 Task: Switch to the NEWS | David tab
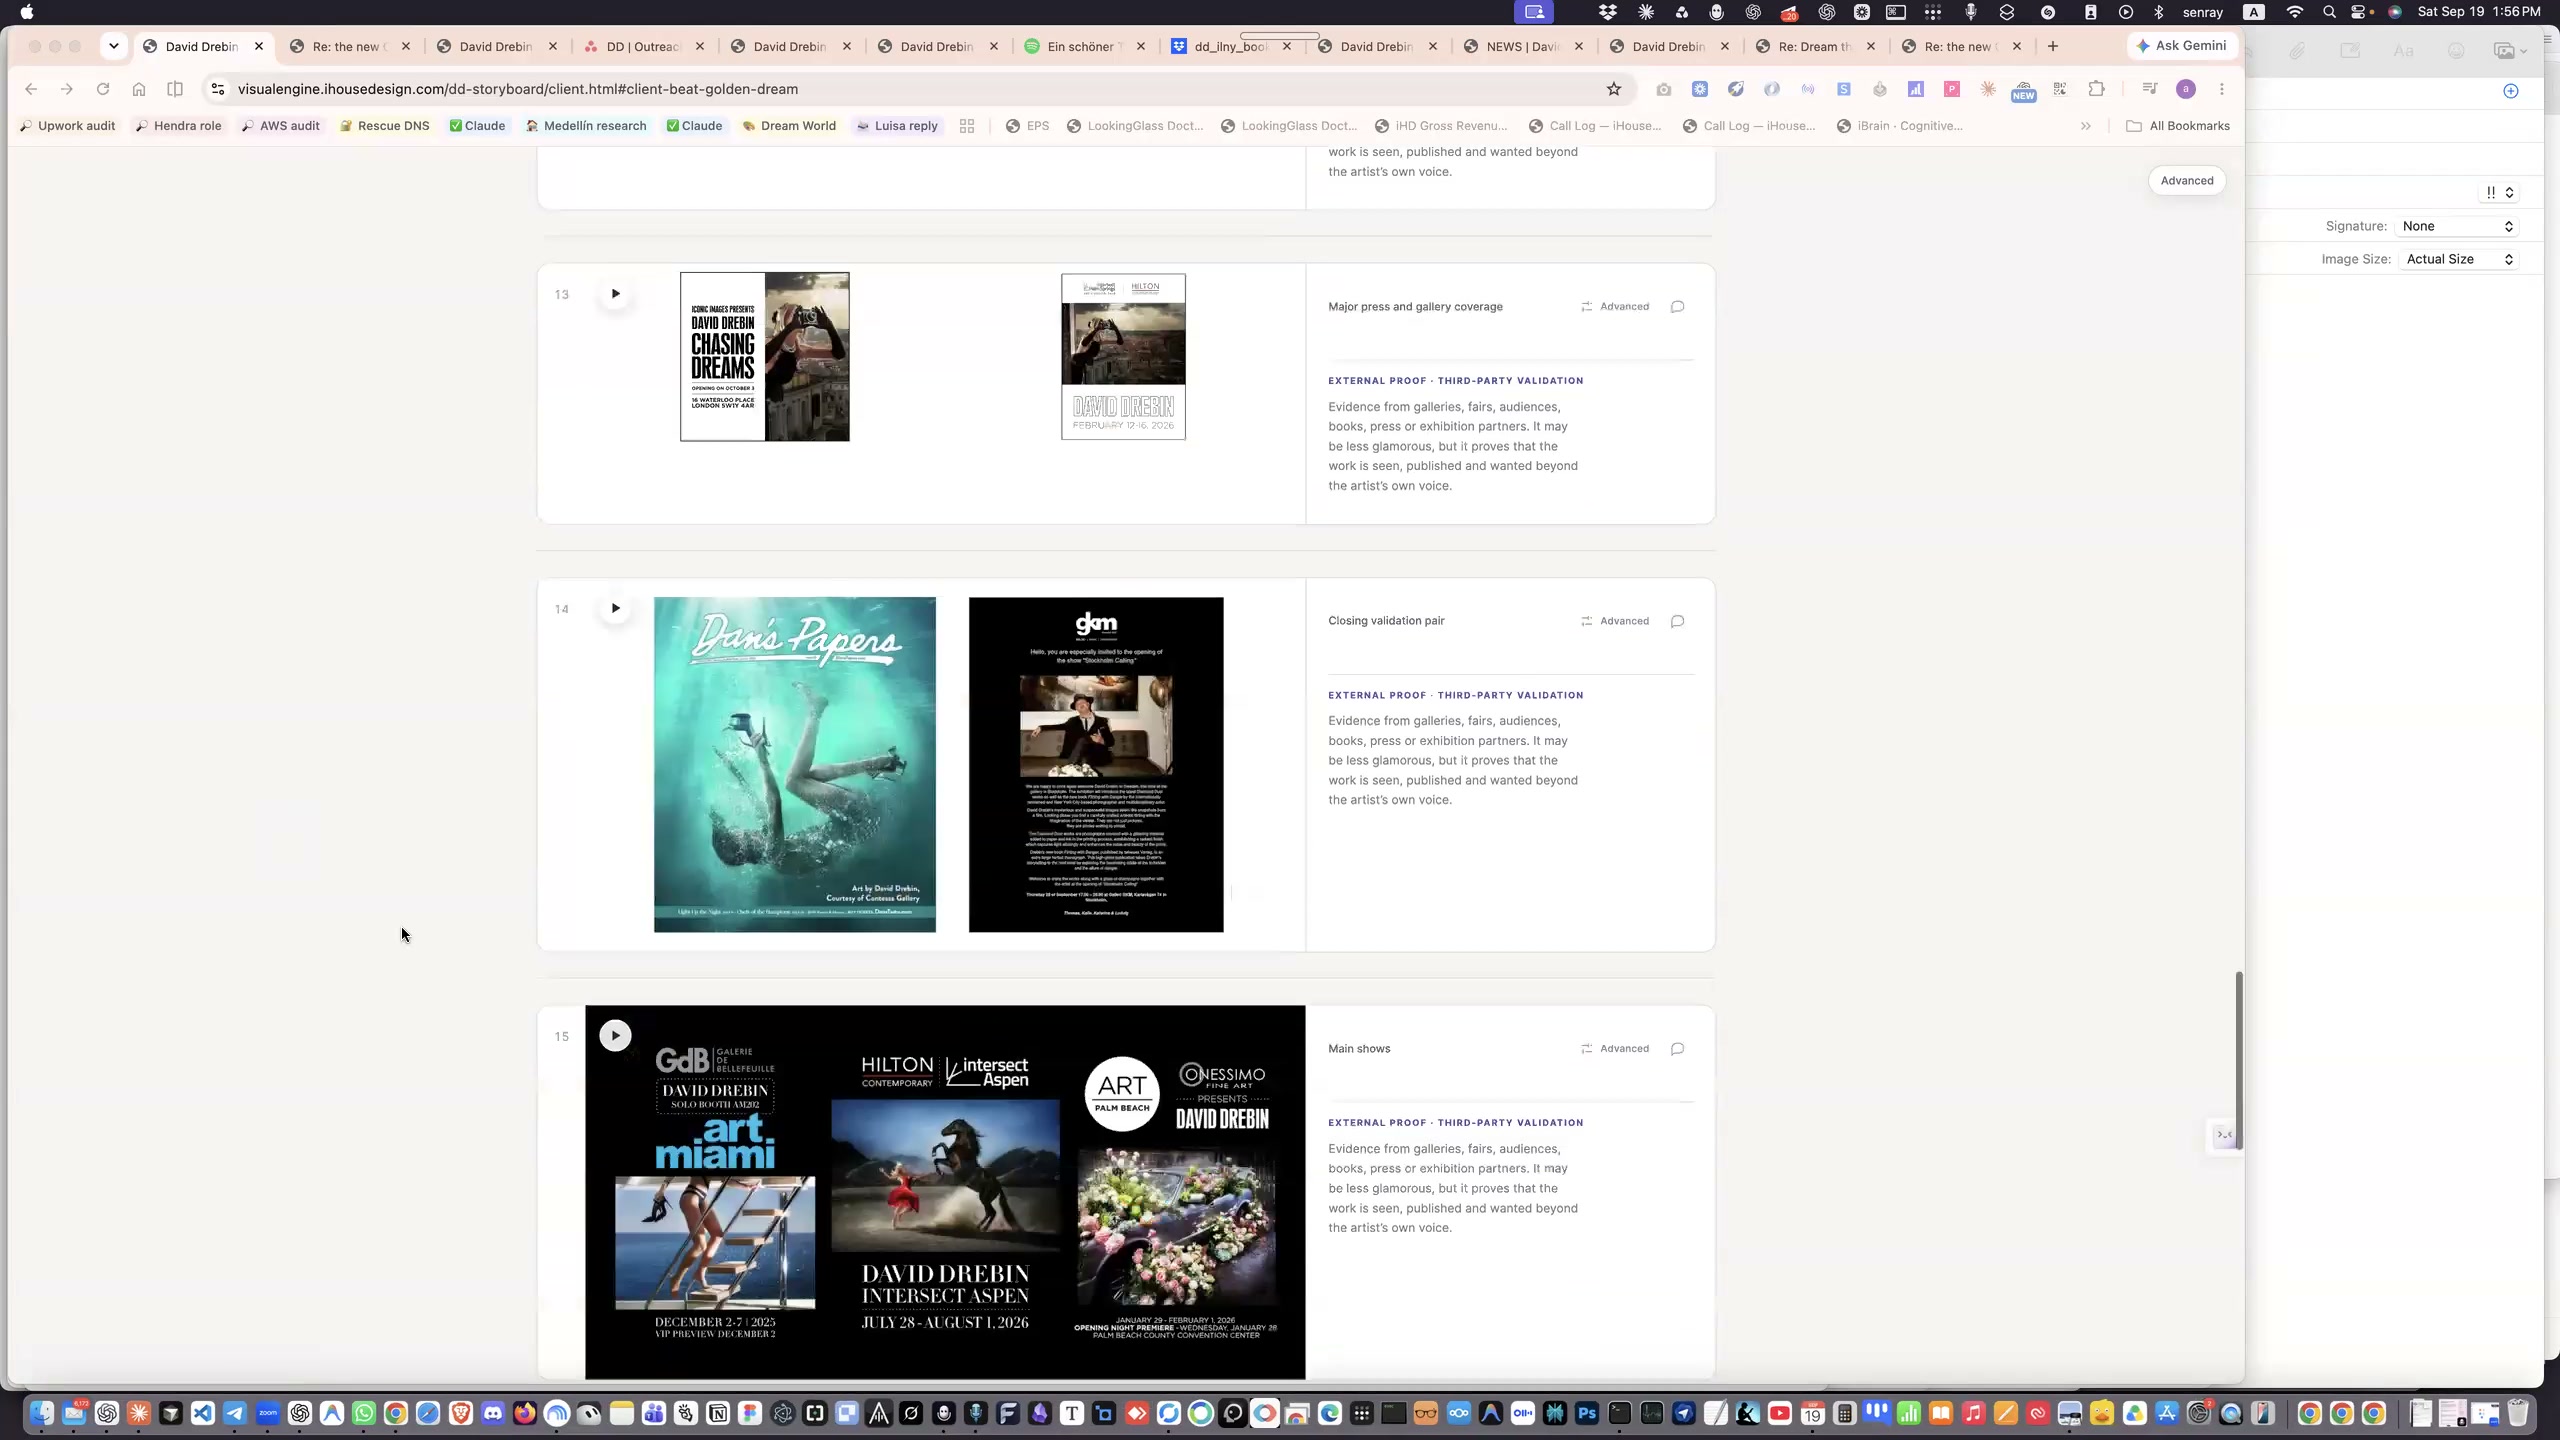pos(1525,46)
